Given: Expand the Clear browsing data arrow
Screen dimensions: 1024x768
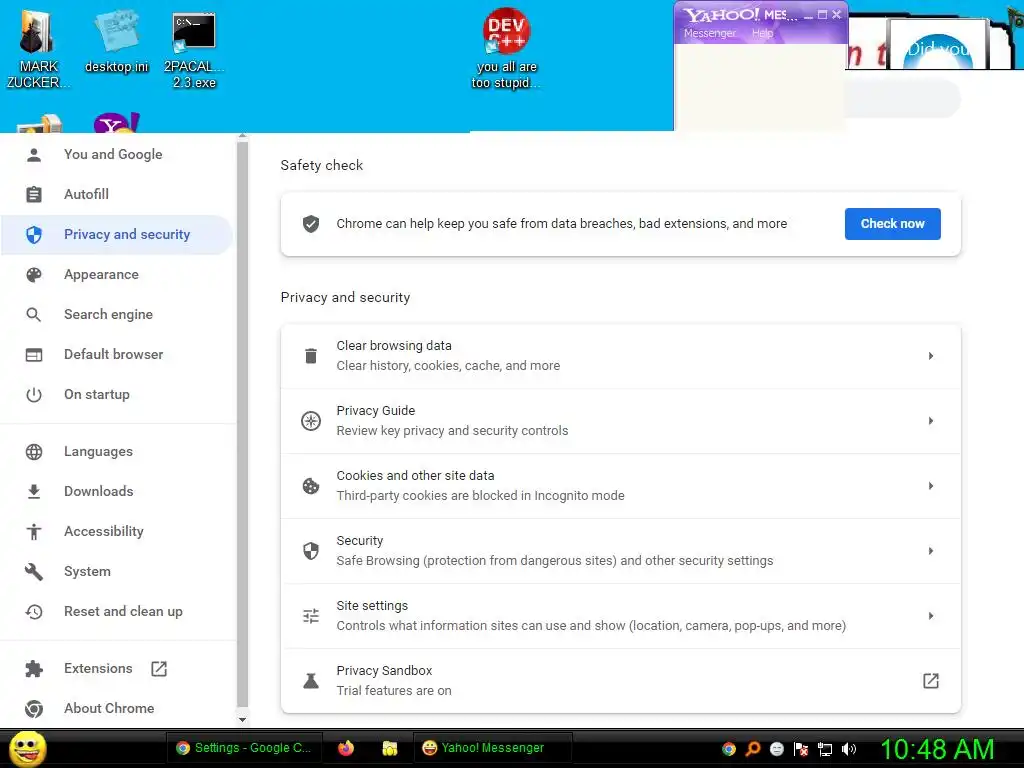Looking at the screenshot, I should pyautogui.click(x=931, y=356).
